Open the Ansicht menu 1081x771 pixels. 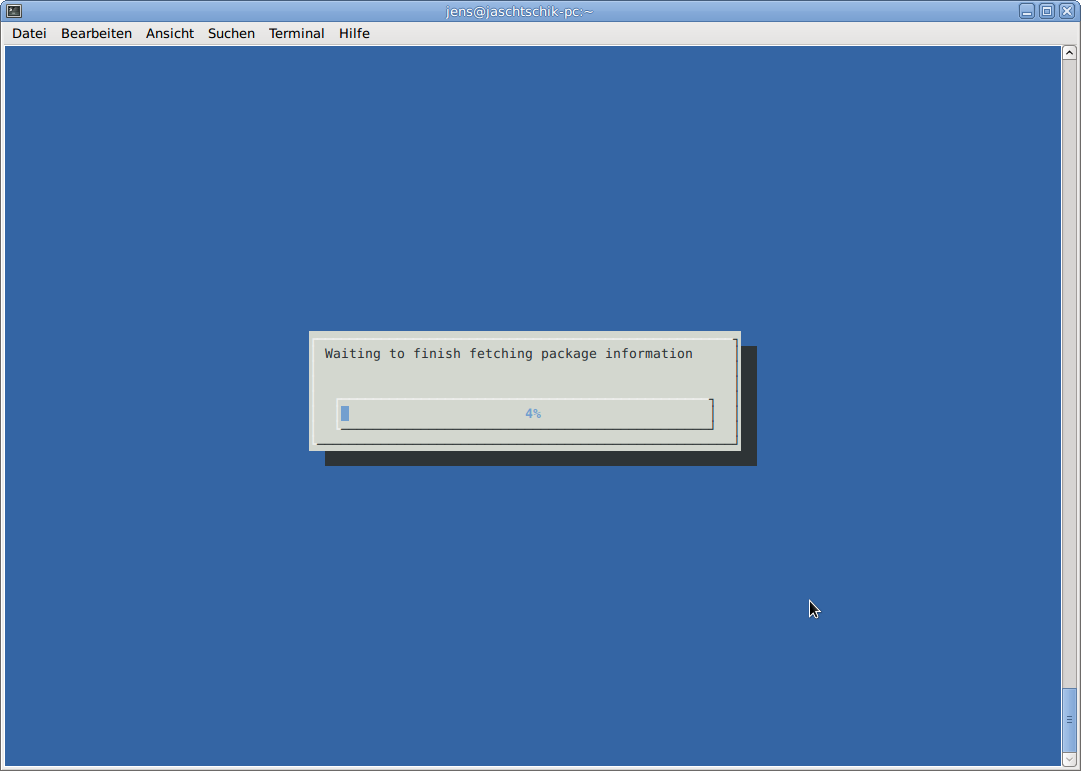[170, 33]
